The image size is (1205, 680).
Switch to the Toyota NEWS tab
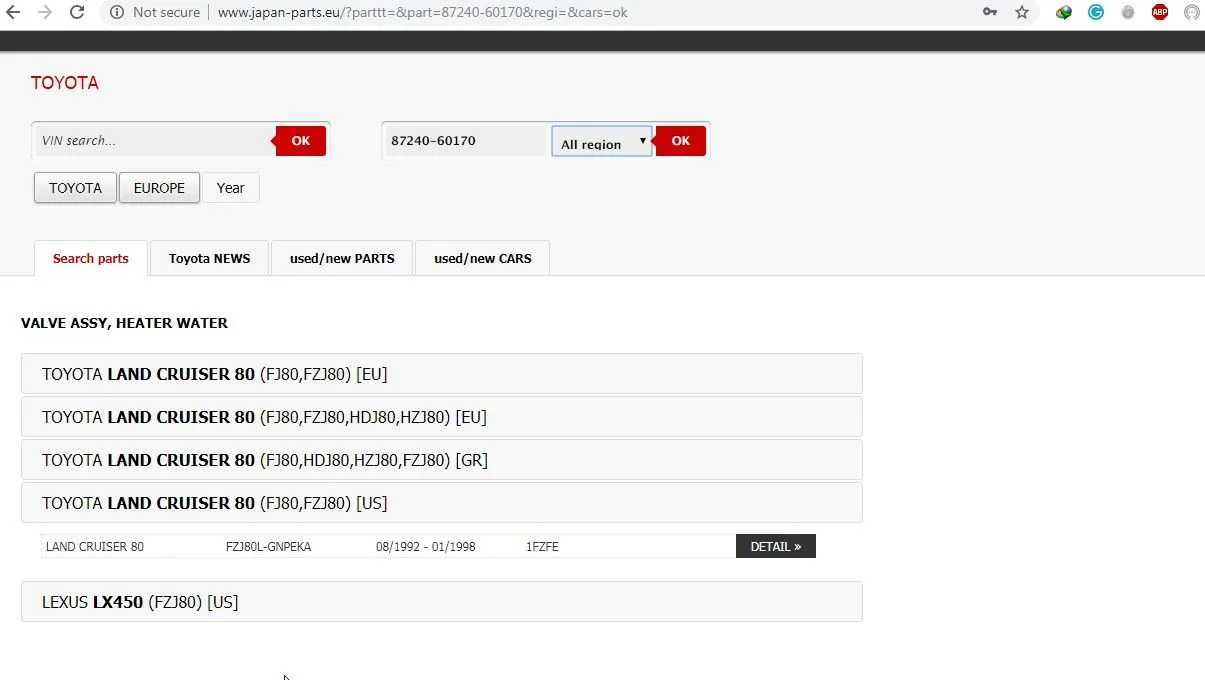point(209,258)
